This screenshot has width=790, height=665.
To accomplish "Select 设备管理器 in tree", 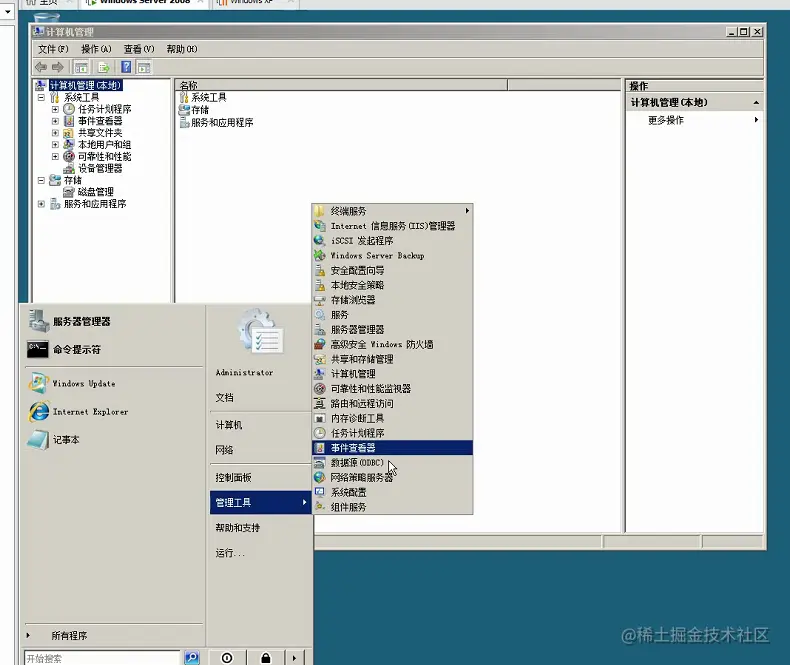I will (x=100, y=168).
